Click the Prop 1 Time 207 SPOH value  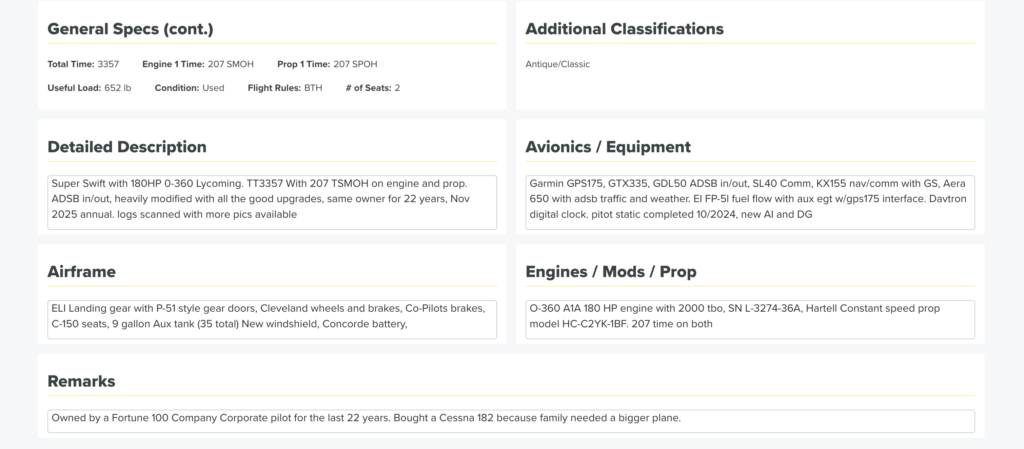coord(355,65)
